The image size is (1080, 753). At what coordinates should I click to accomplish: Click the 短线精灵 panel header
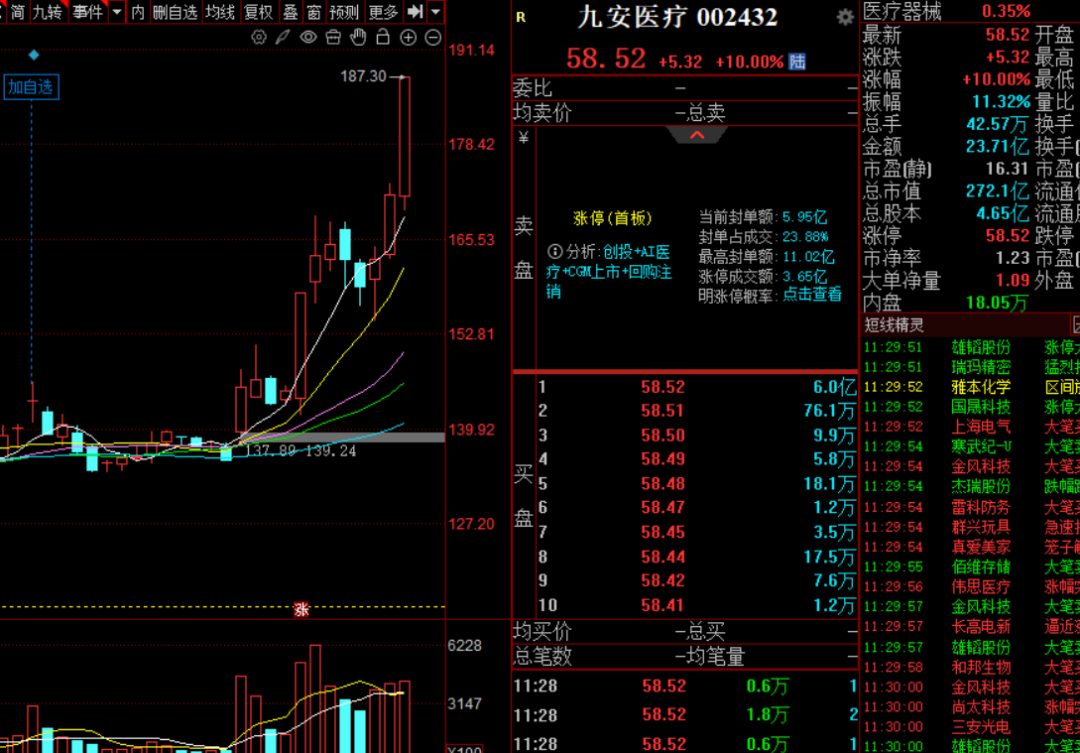click(894, 325)
